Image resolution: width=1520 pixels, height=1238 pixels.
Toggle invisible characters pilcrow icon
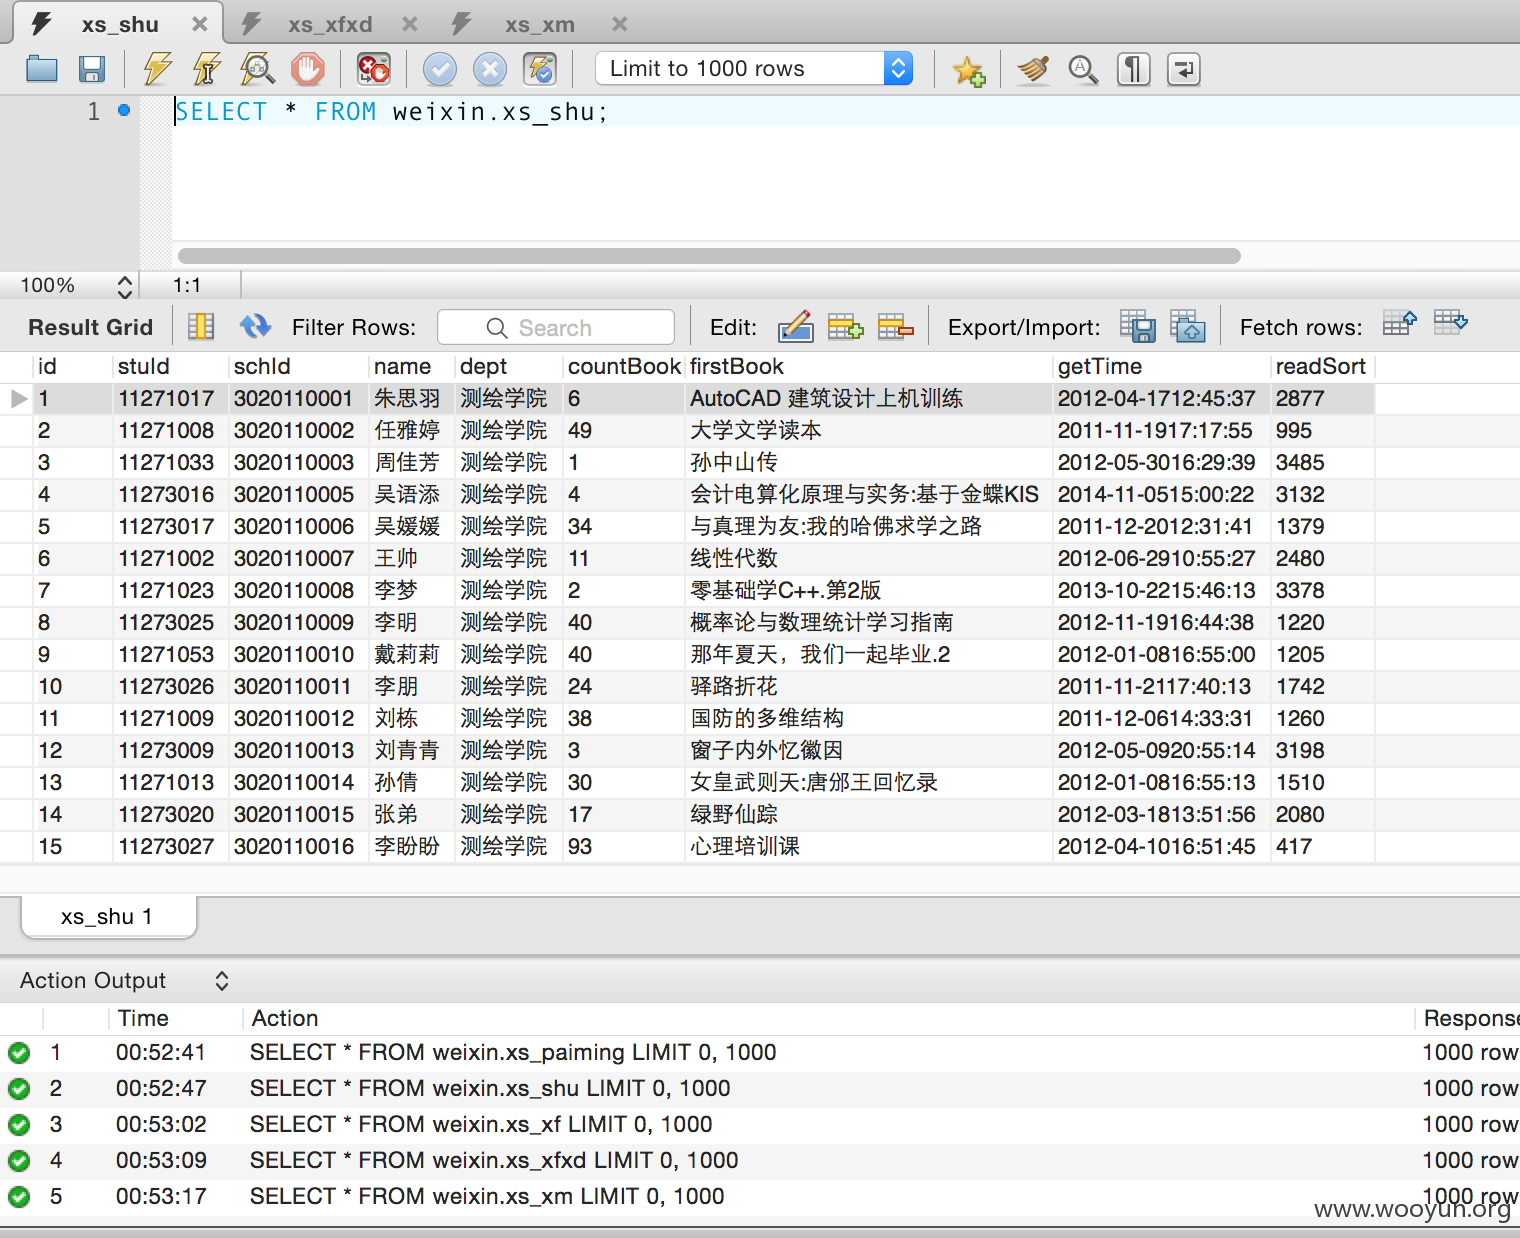1133,69
